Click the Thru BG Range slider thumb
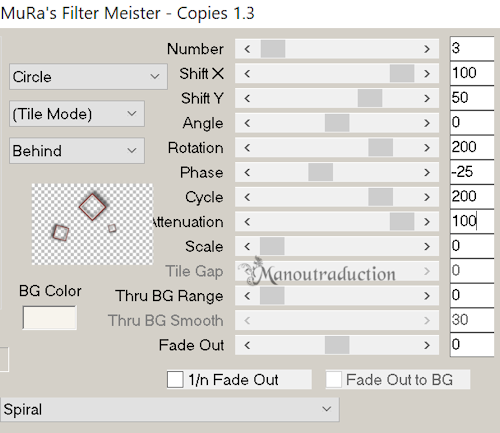The height and width of the screenshot is (433, 500). (272, 296)
